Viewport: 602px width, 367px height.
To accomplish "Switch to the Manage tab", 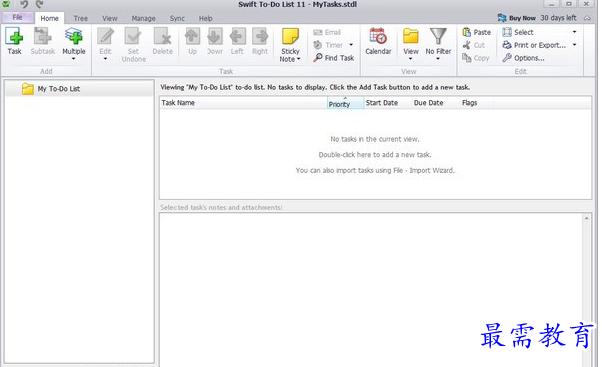I will click(x=144, y=18).
